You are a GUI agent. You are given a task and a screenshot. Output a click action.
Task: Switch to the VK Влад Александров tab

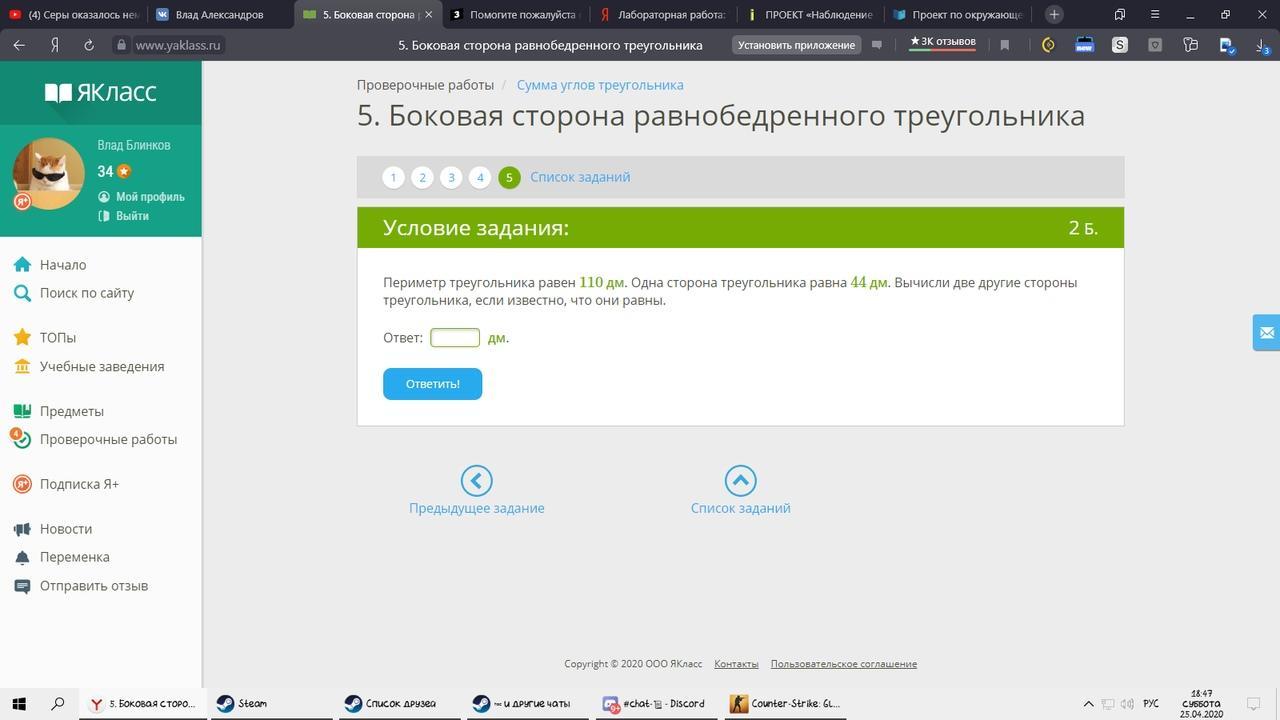click(220, 15)
